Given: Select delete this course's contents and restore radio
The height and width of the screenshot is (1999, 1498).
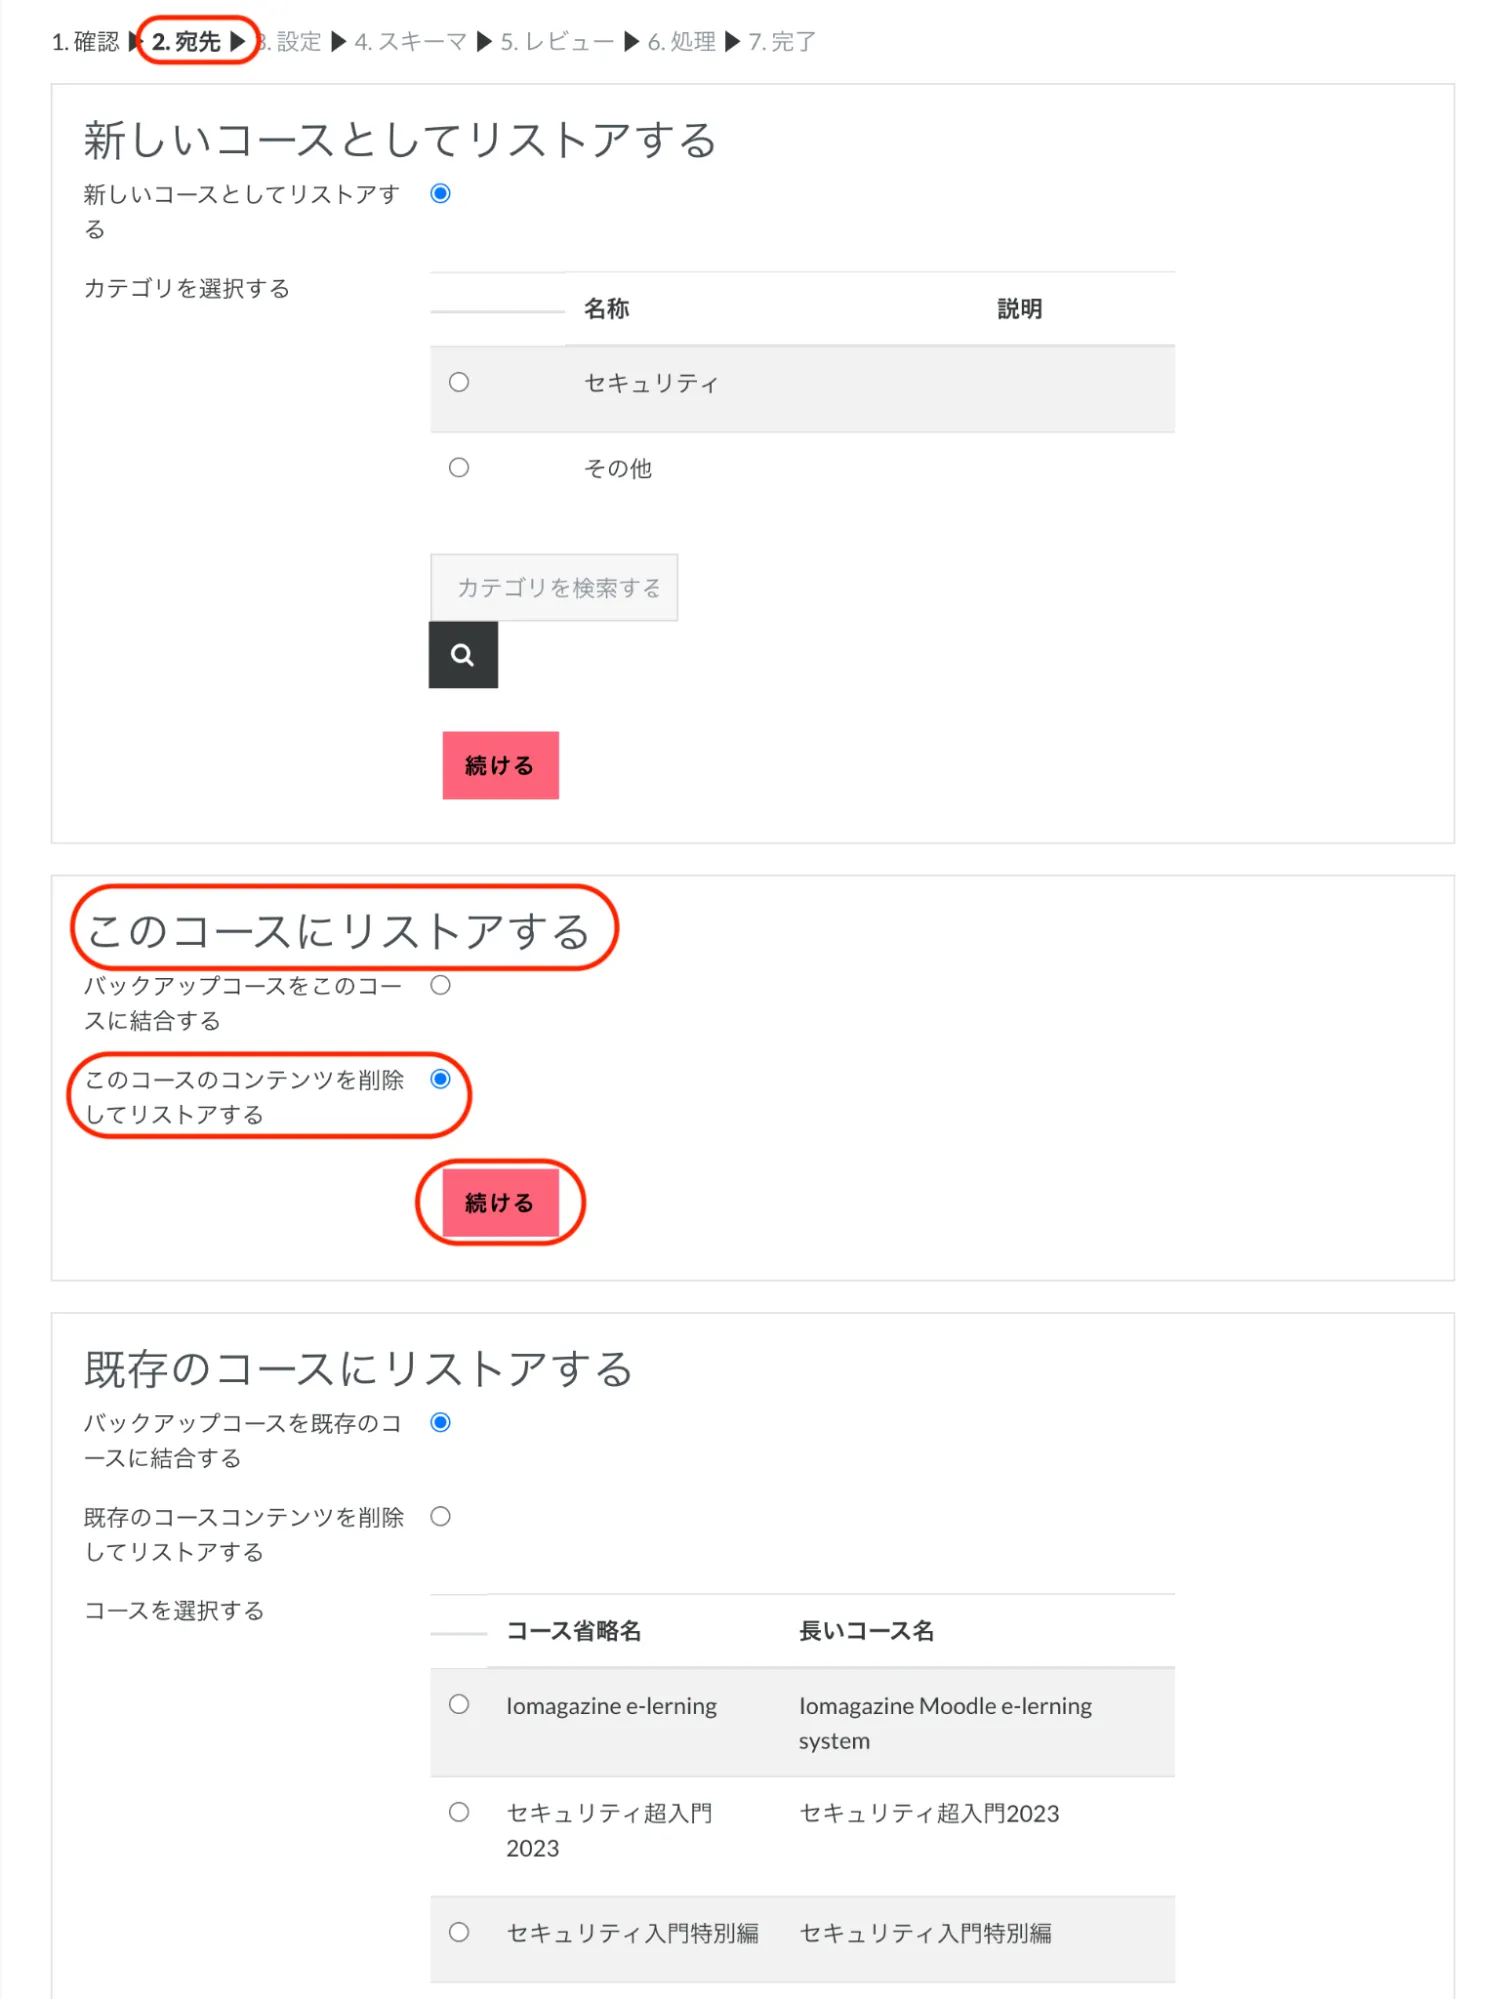Looking at the screenshot, I should pyautogui.click(x=440, y=1079).
